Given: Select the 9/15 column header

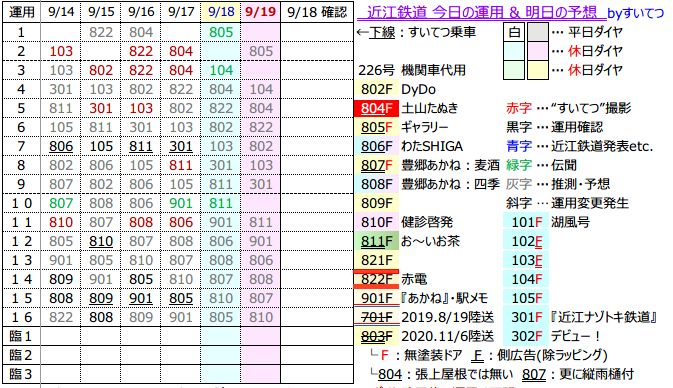Looking at the screenshot, I should (101, 12).
